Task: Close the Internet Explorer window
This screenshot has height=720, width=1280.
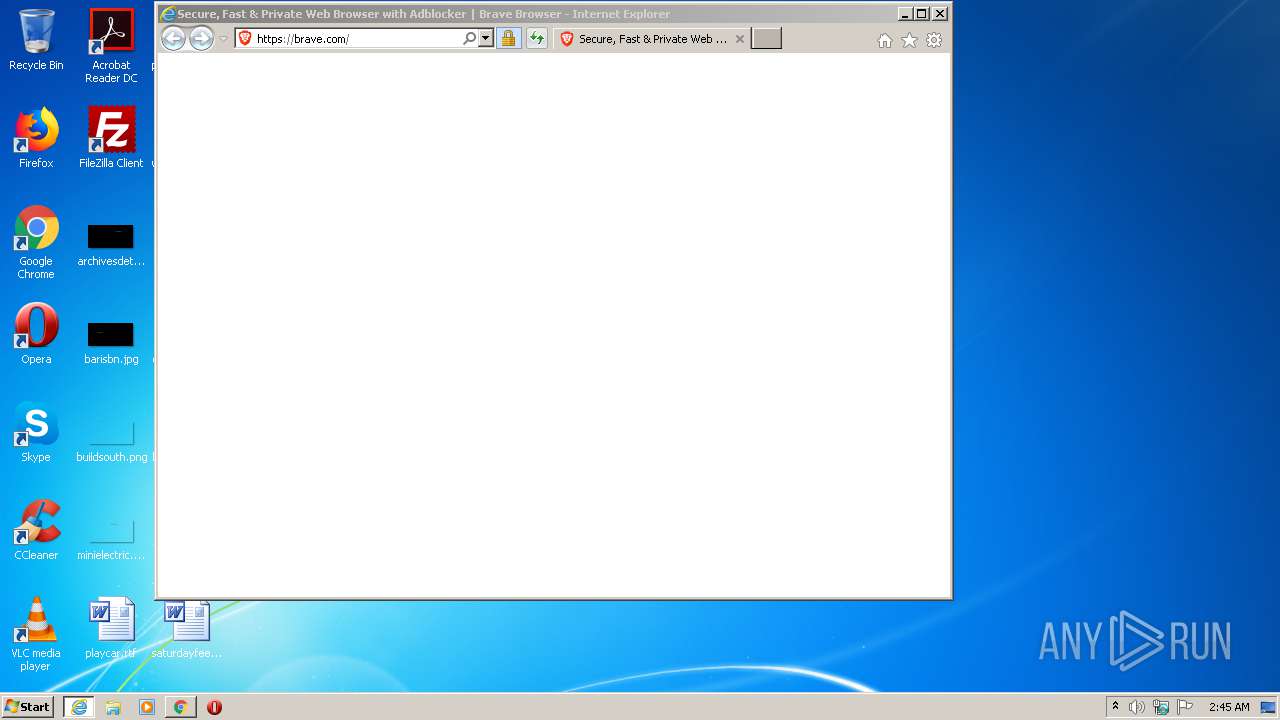Action: (x=940, y=14)
